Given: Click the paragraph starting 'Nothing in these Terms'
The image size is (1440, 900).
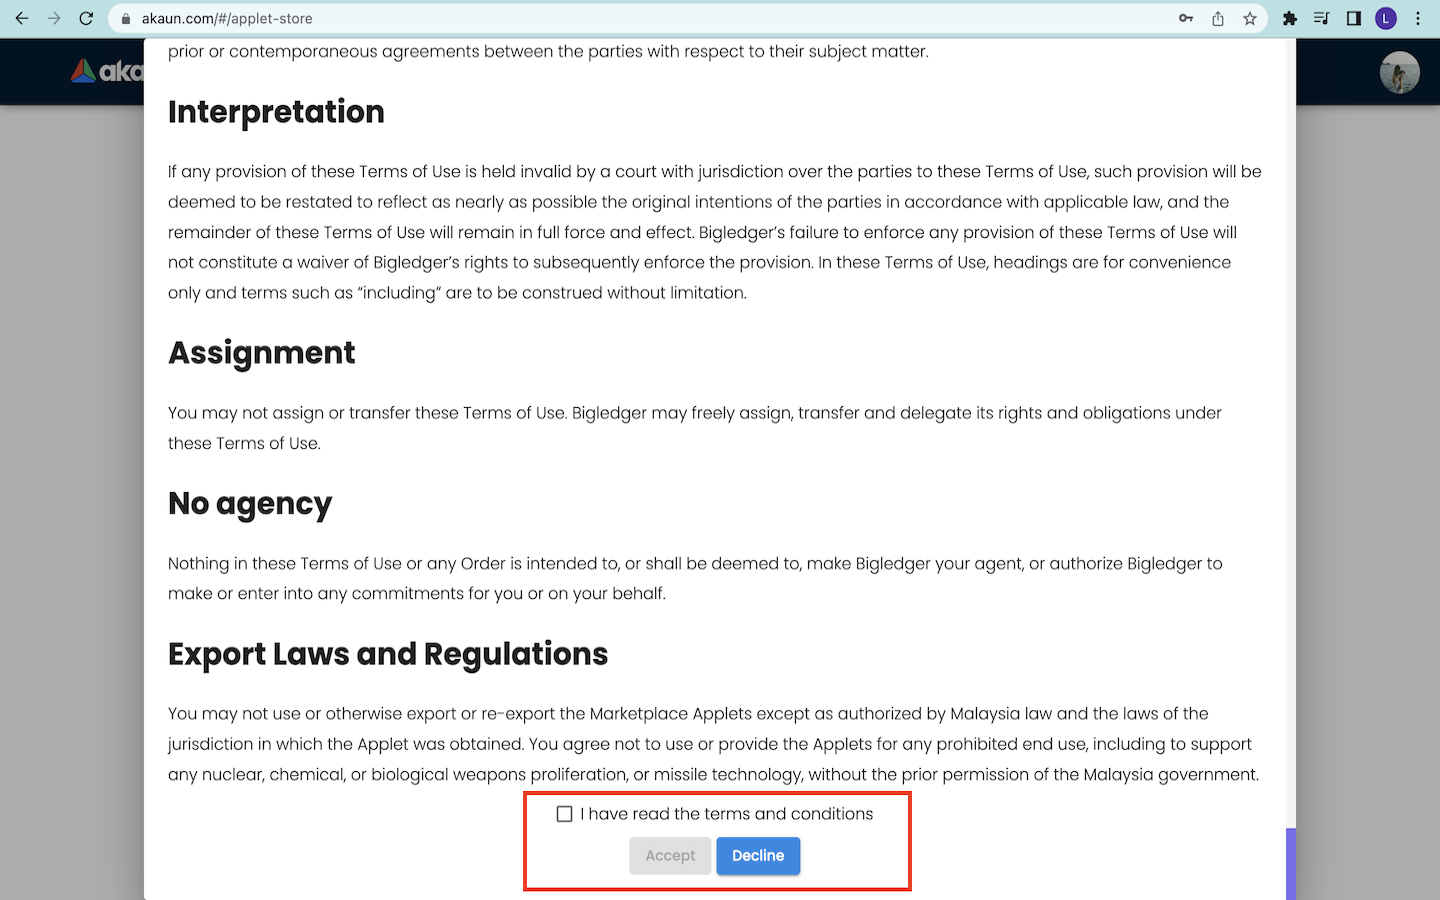Looking at the screenshot, I should click(x=695, y=579).
